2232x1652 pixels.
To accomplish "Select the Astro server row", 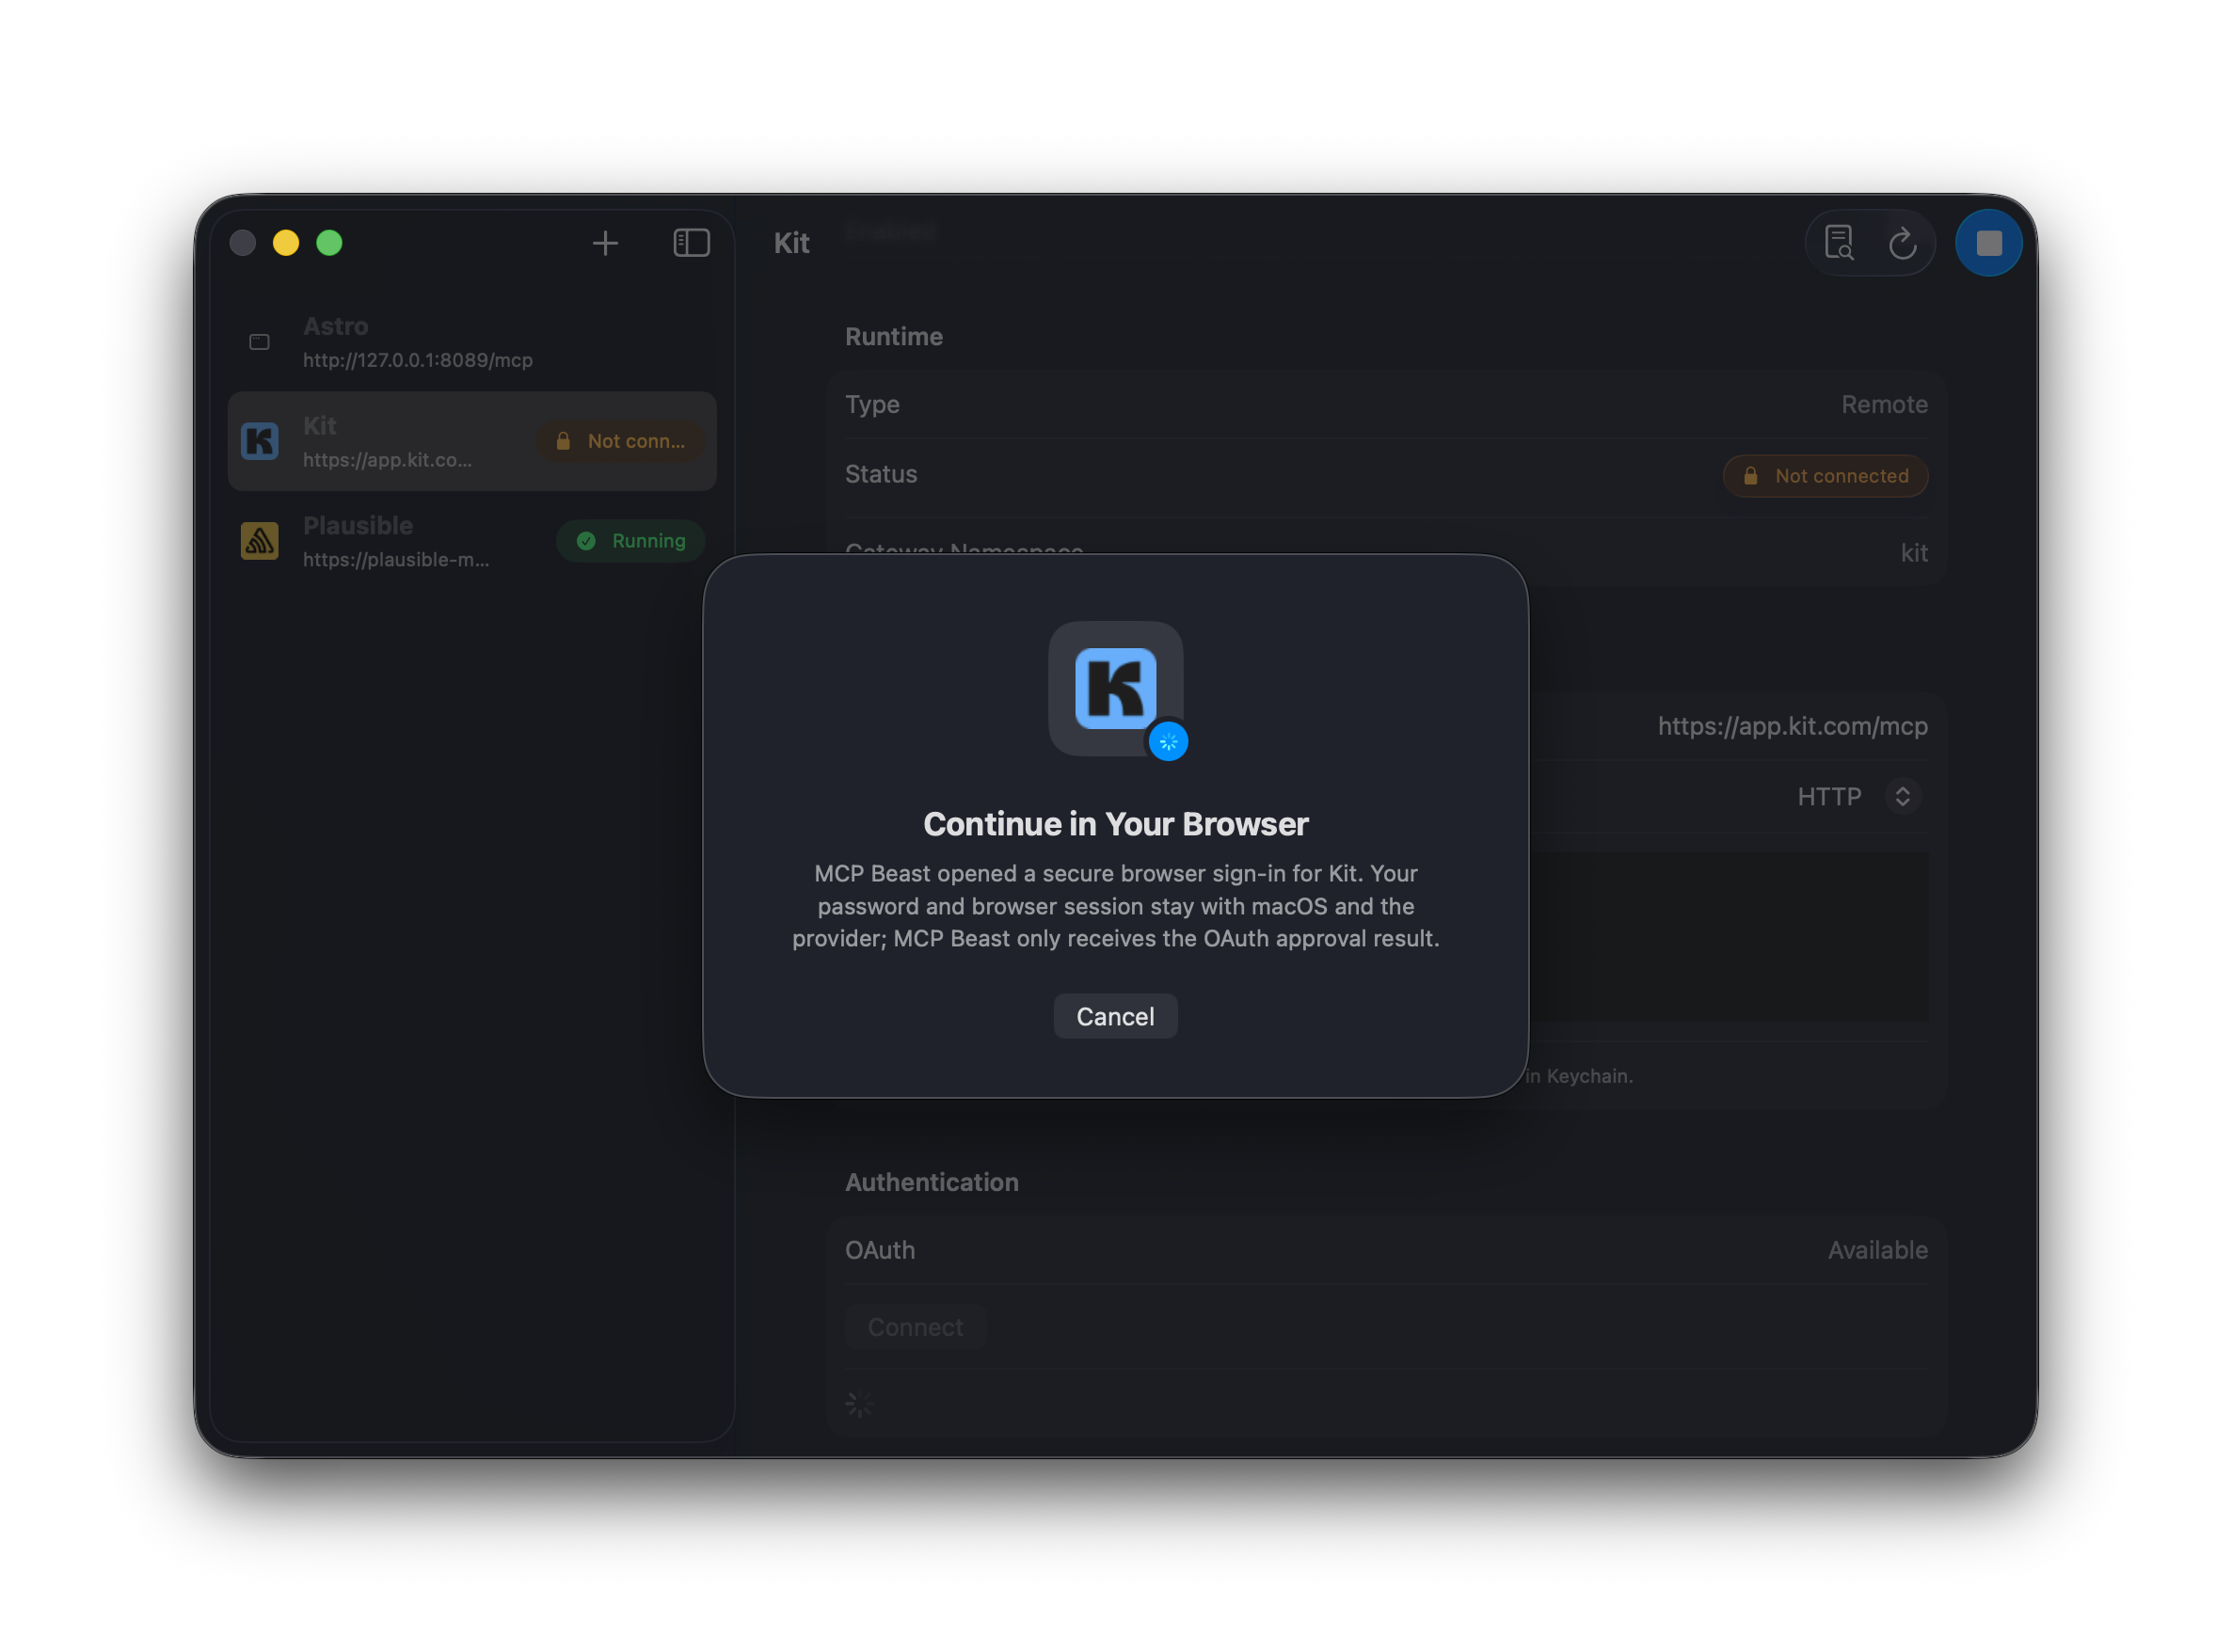I will (x=472, y=342).
